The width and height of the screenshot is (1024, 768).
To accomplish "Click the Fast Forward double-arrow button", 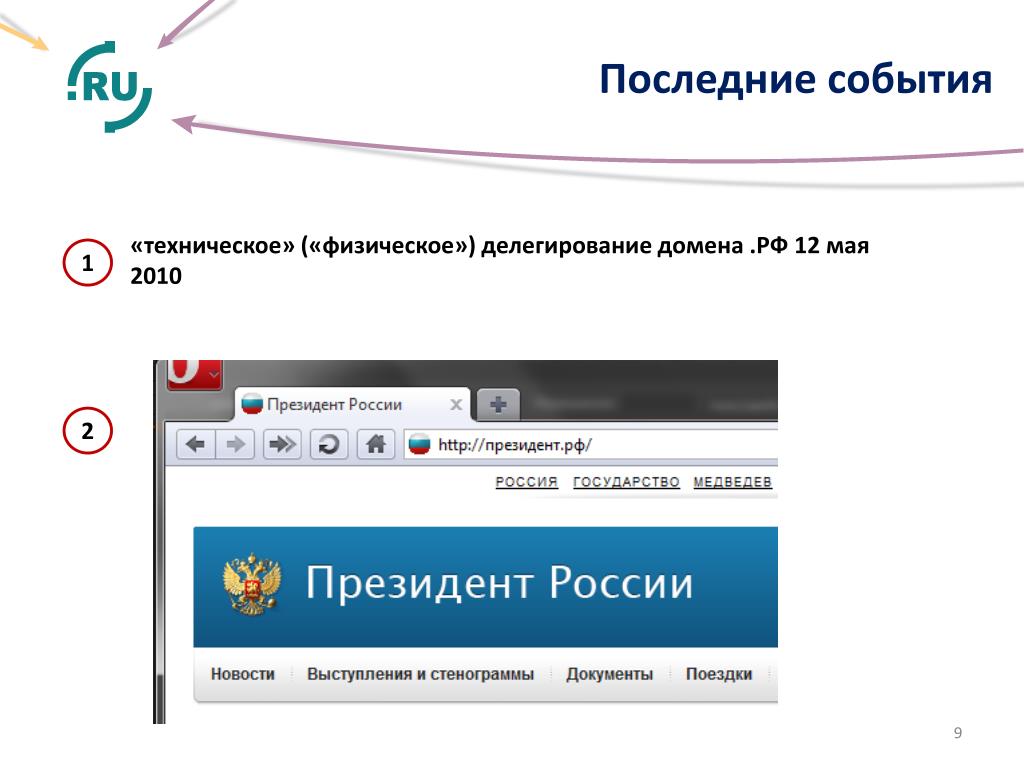I will click(282, 445).
